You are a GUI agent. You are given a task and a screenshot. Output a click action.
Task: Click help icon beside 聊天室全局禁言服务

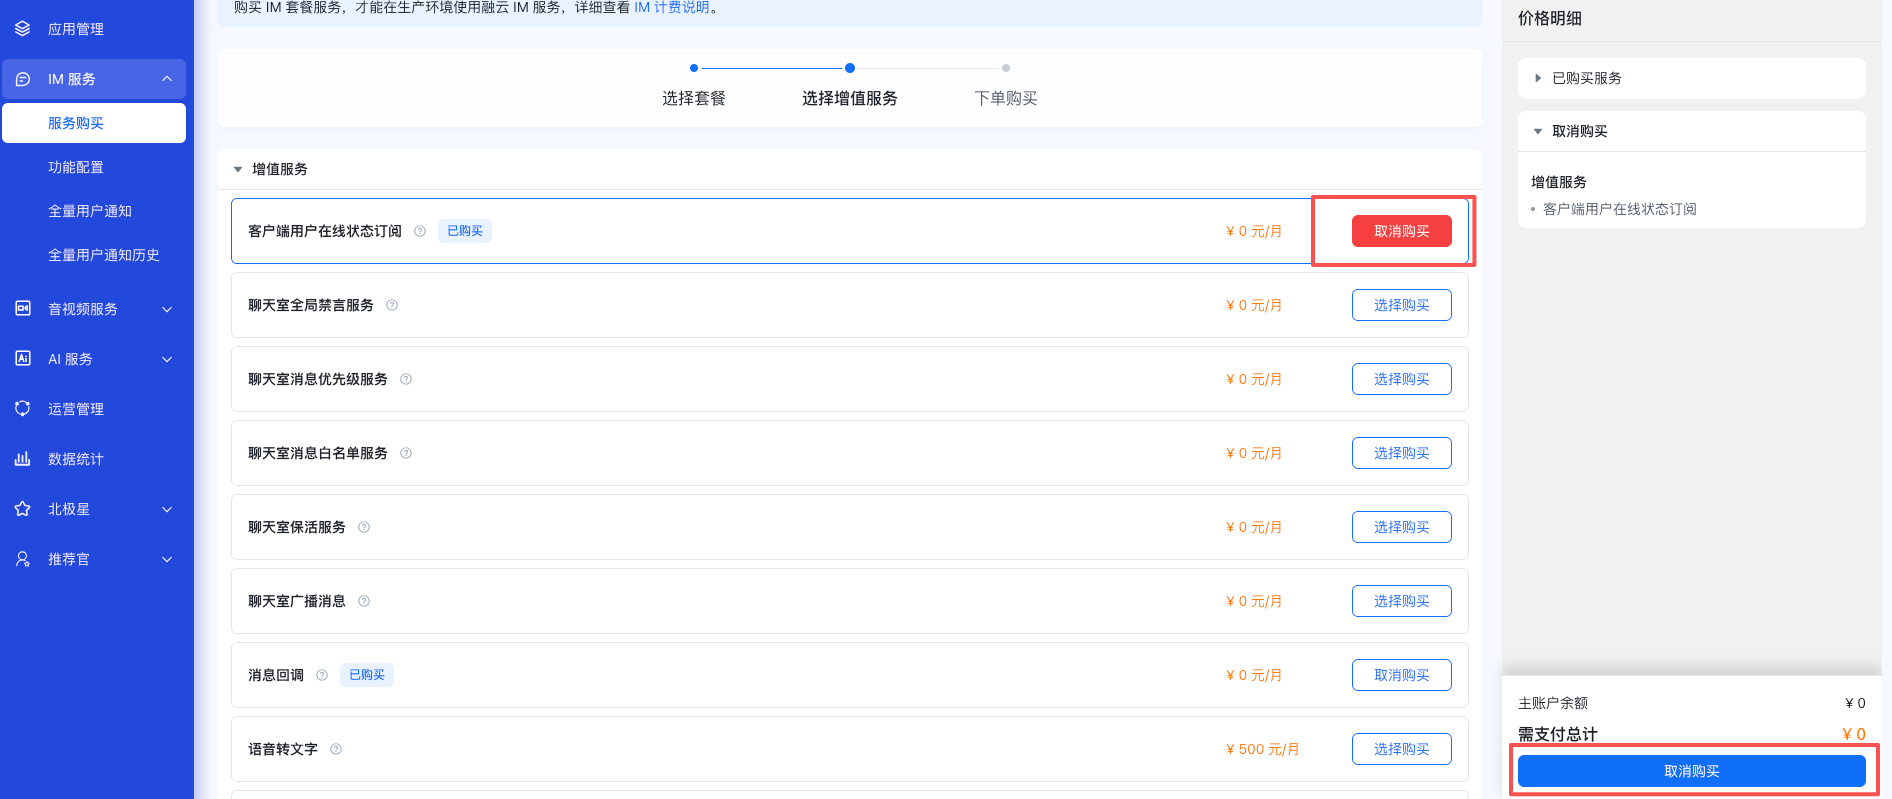392,305
